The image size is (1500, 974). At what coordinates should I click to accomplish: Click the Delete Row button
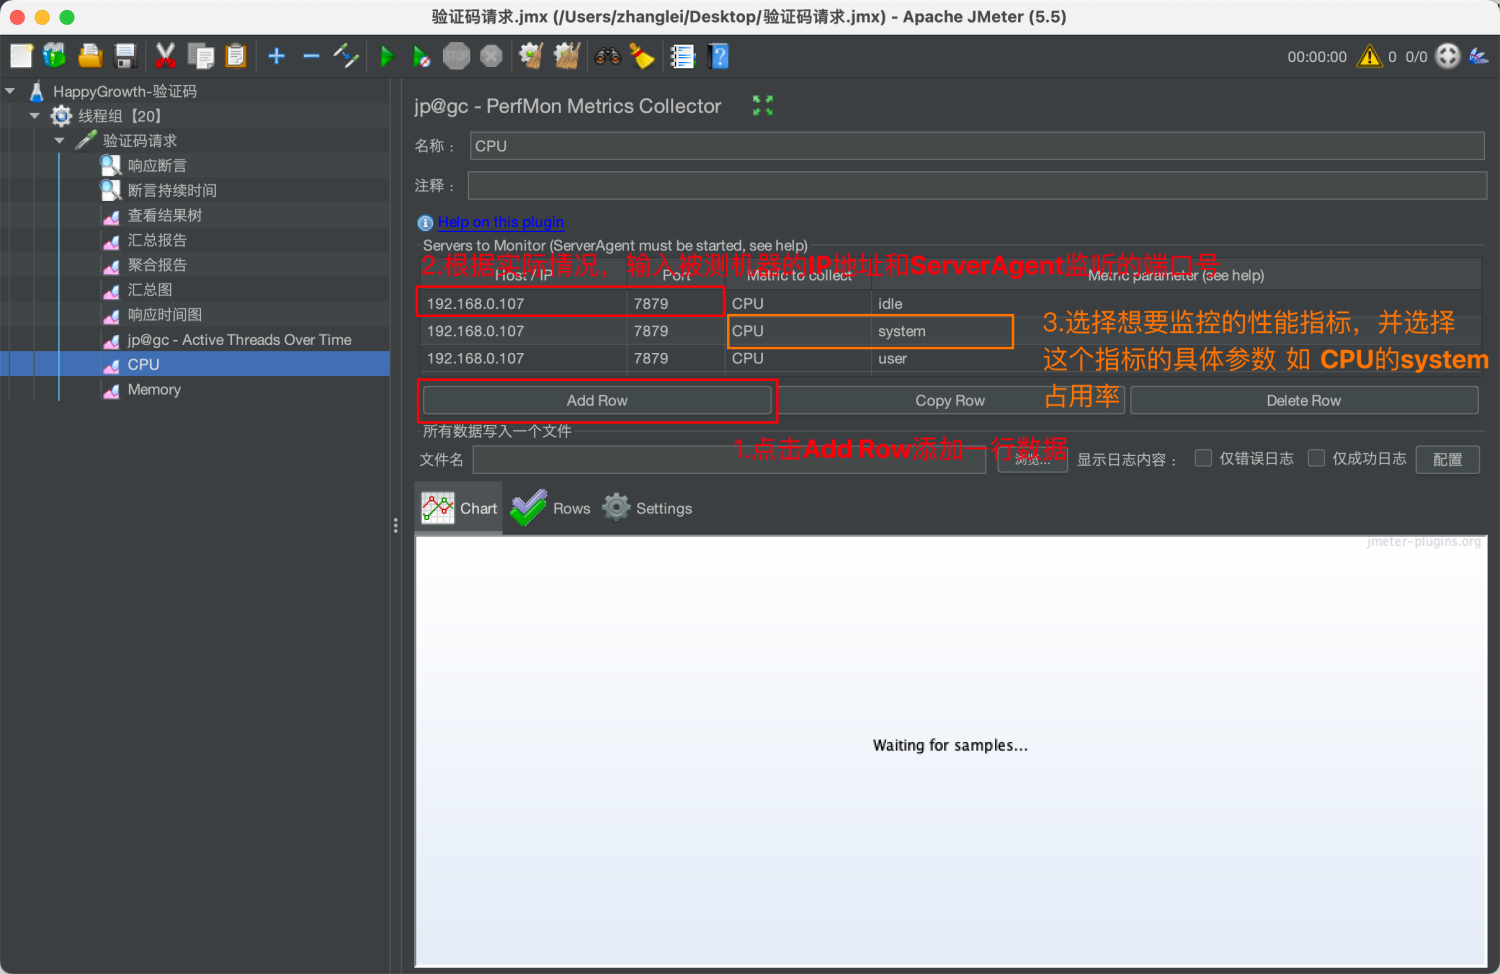pyautogui.click(x=1304, y=400)
